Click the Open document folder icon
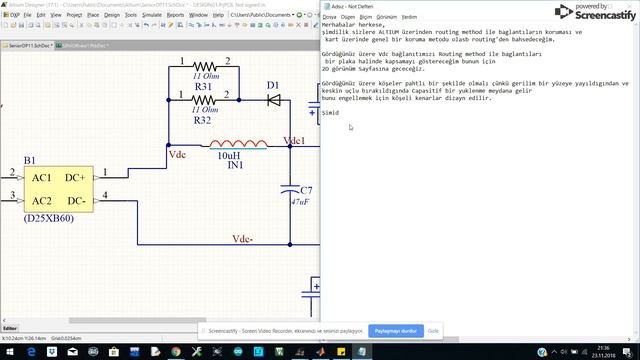 (13, 25)
